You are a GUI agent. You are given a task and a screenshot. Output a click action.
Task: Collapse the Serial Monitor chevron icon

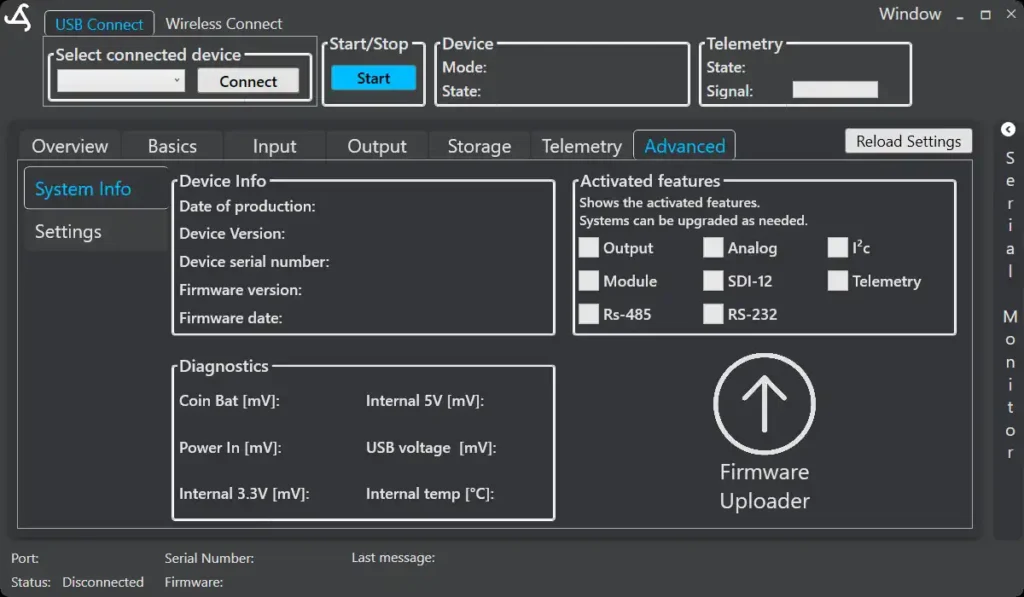click(x=1008, y=129)
